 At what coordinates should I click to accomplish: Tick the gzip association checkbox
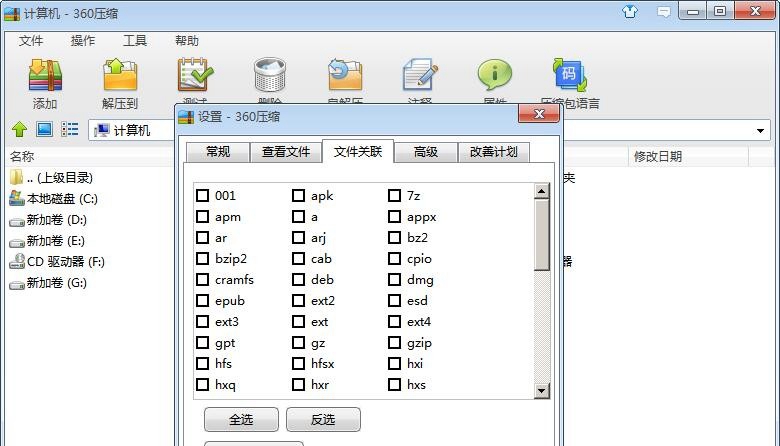394,343
